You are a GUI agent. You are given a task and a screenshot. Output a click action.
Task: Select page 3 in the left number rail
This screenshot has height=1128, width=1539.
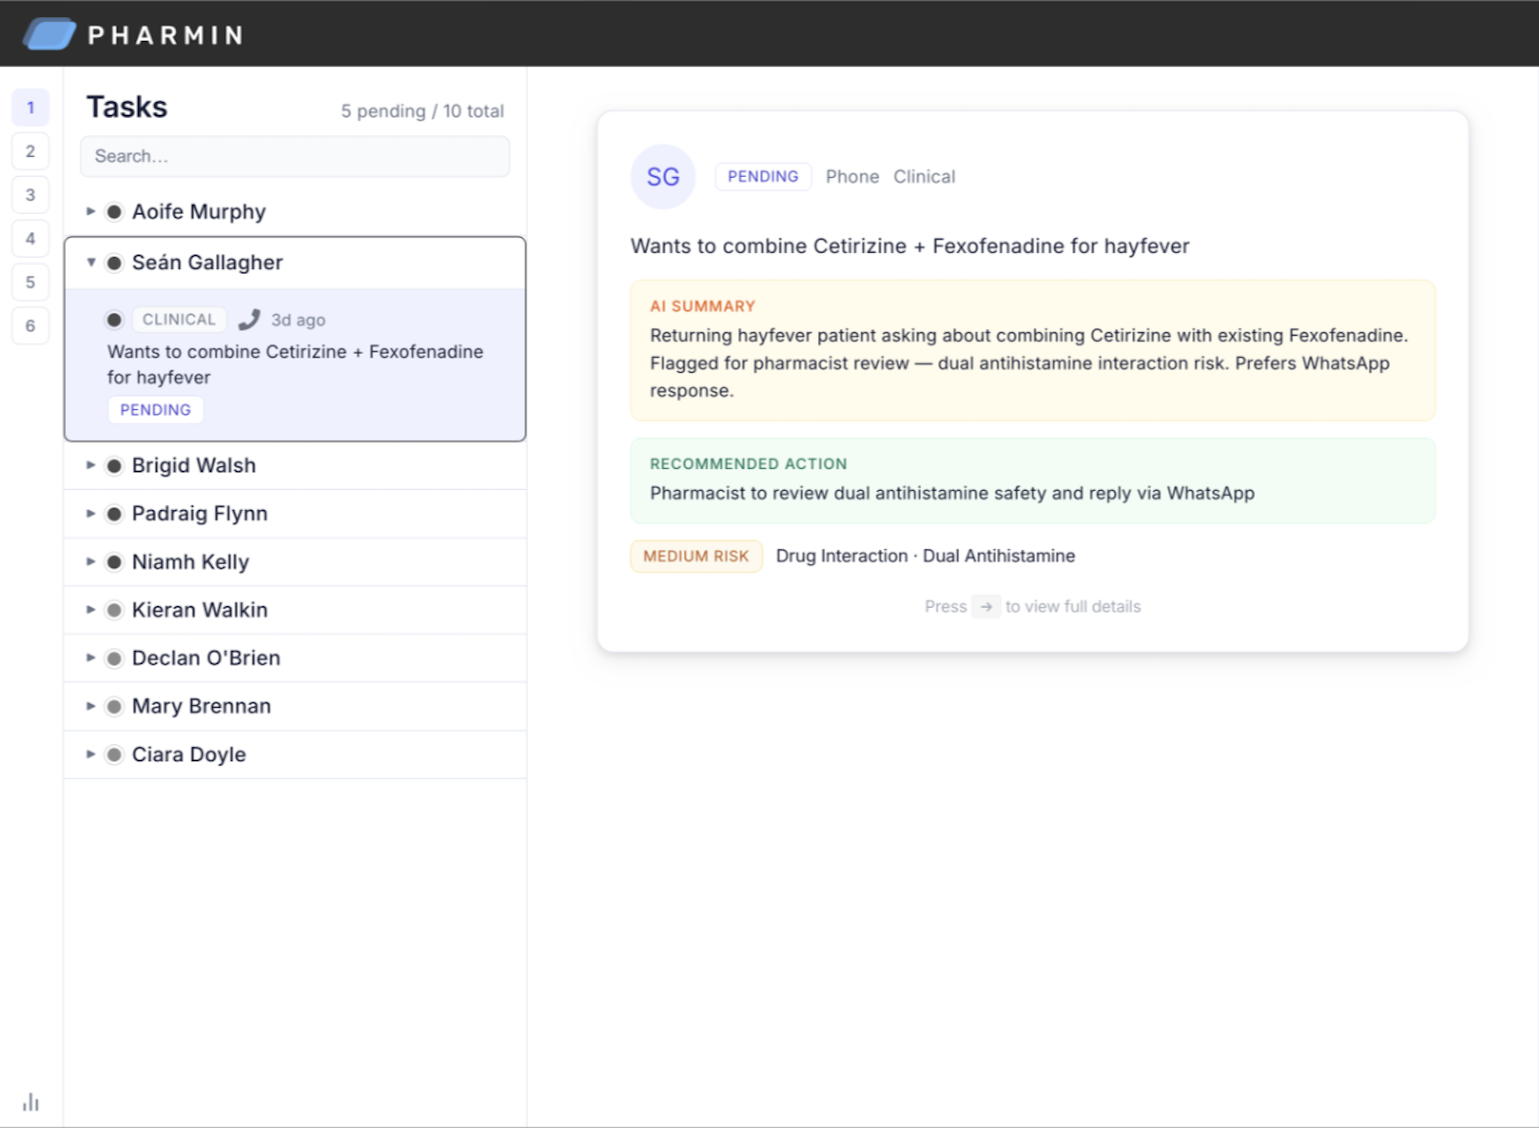click(30, 194)
